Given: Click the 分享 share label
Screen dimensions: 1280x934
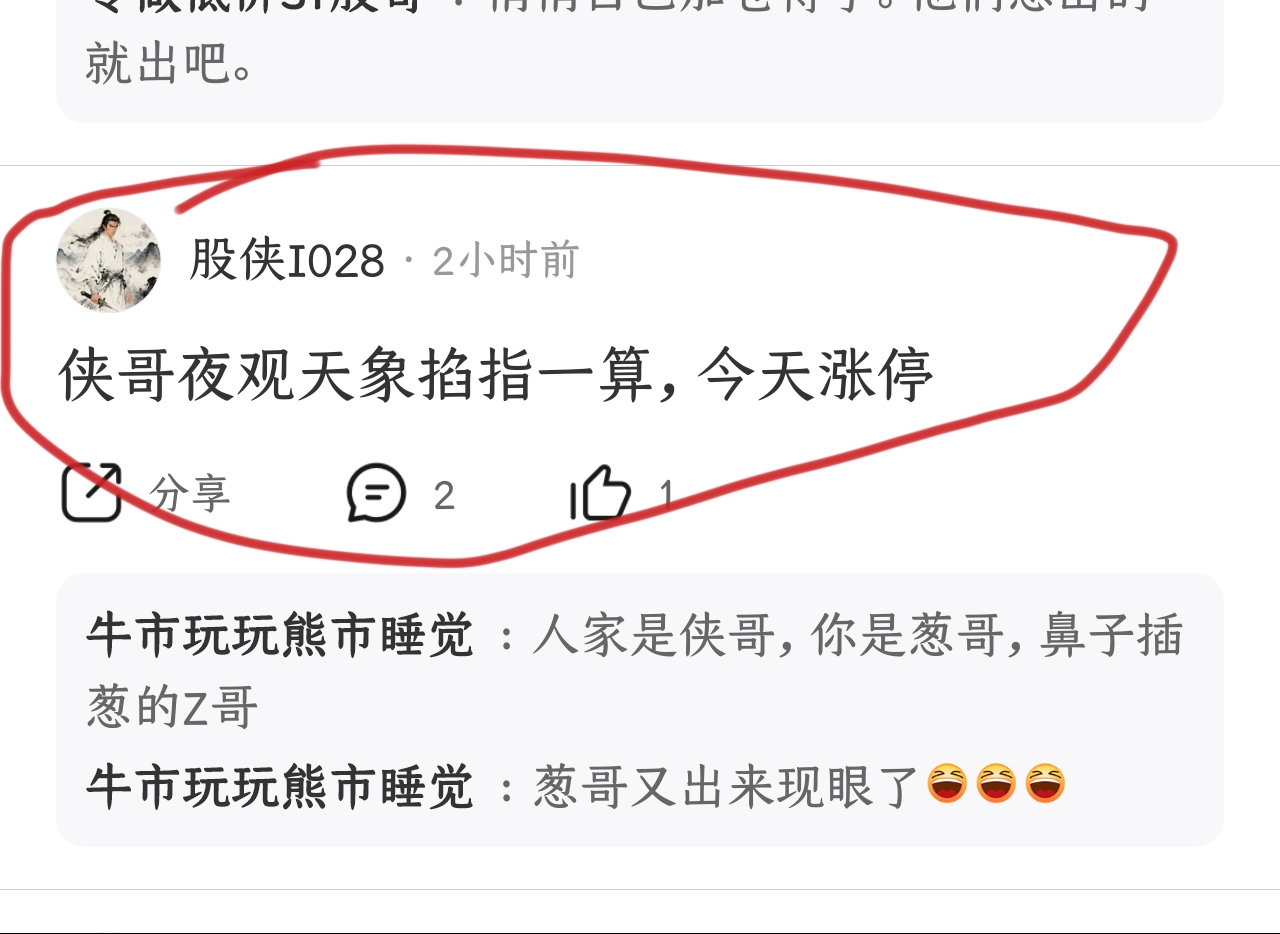Looking at the screenshot, I should [190, 494].
